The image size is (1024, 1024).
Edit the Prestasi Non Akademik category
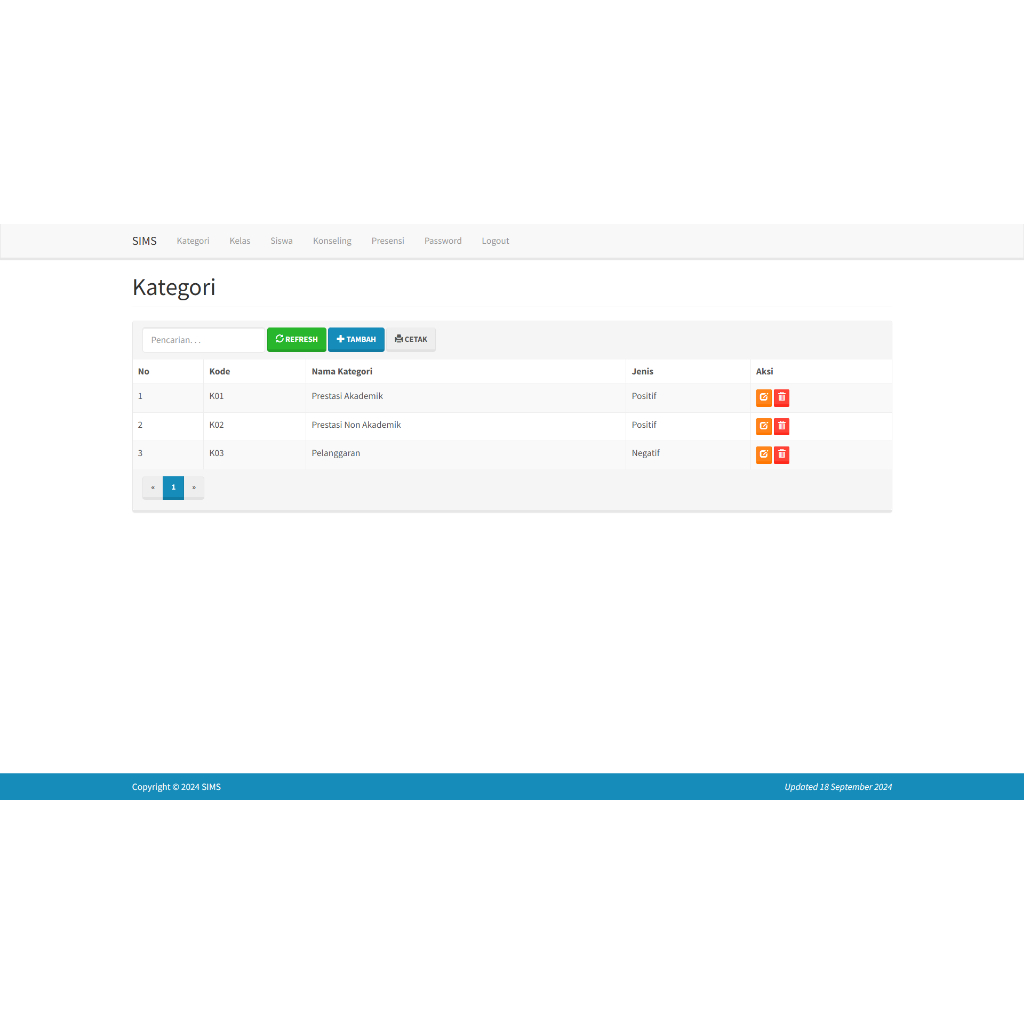(763, 426)
